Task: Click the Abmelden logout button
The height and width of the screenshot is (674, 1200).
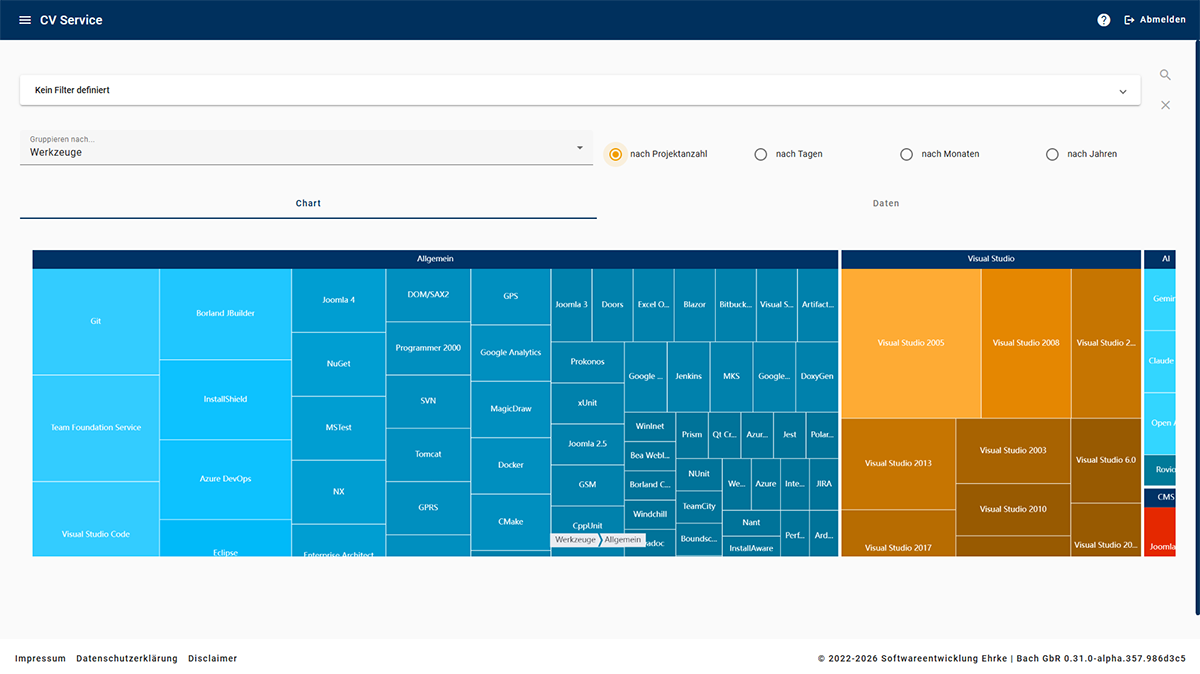Action: point(1155,20)
